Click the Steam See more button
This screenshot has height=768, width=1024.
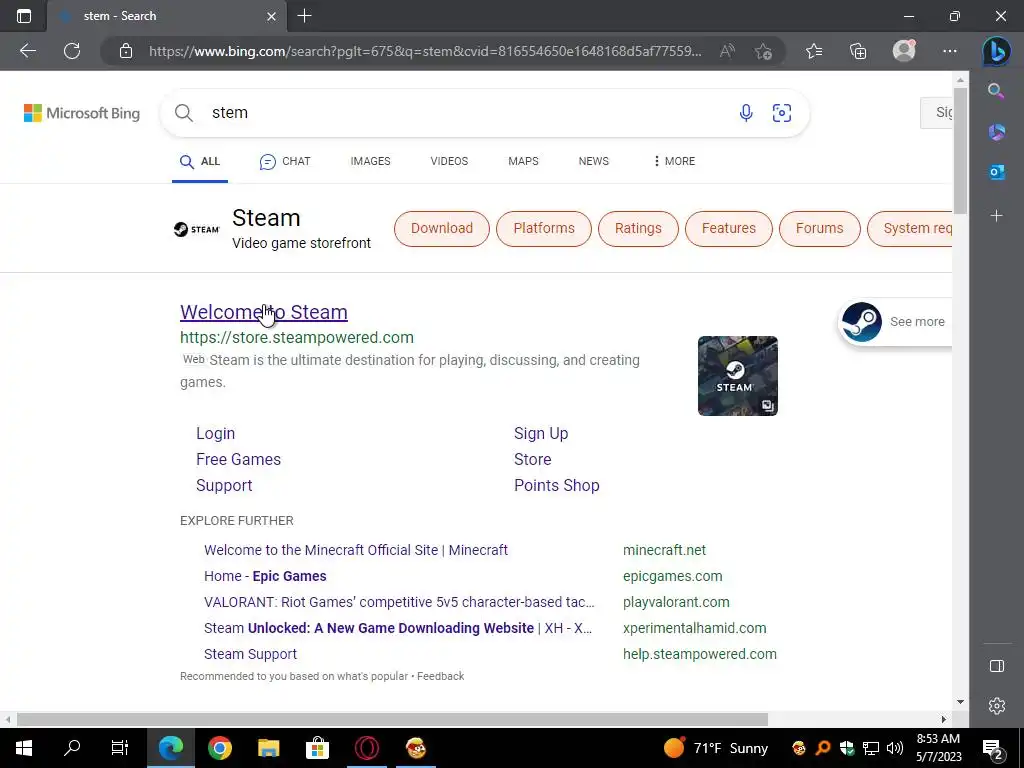[895, 322]
